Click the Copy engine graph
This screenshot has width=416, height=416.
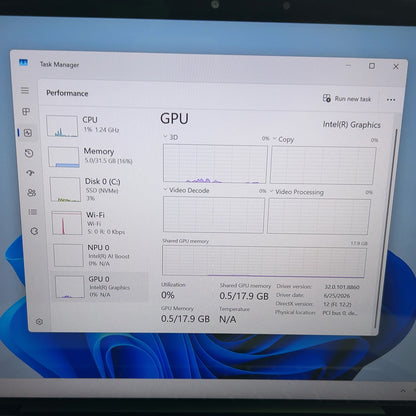(x=323, y=166)
